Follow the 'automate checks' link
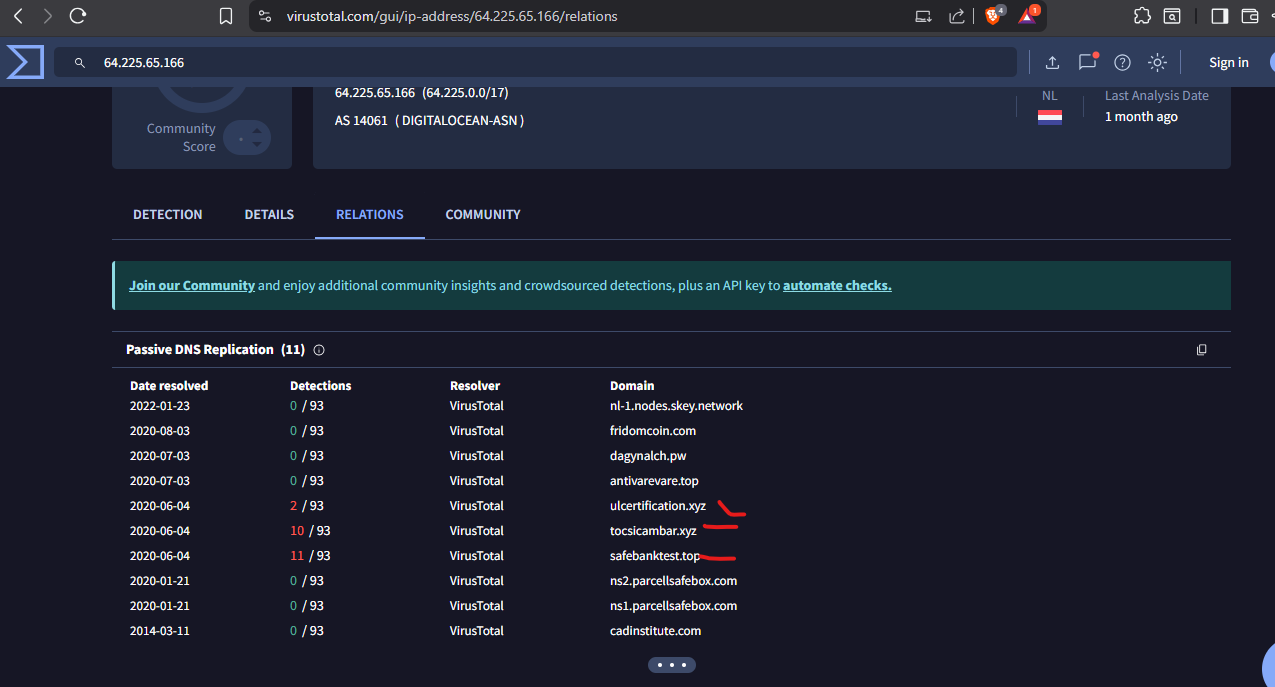This screenshot has width=1275, height=687. click(837, 285)
